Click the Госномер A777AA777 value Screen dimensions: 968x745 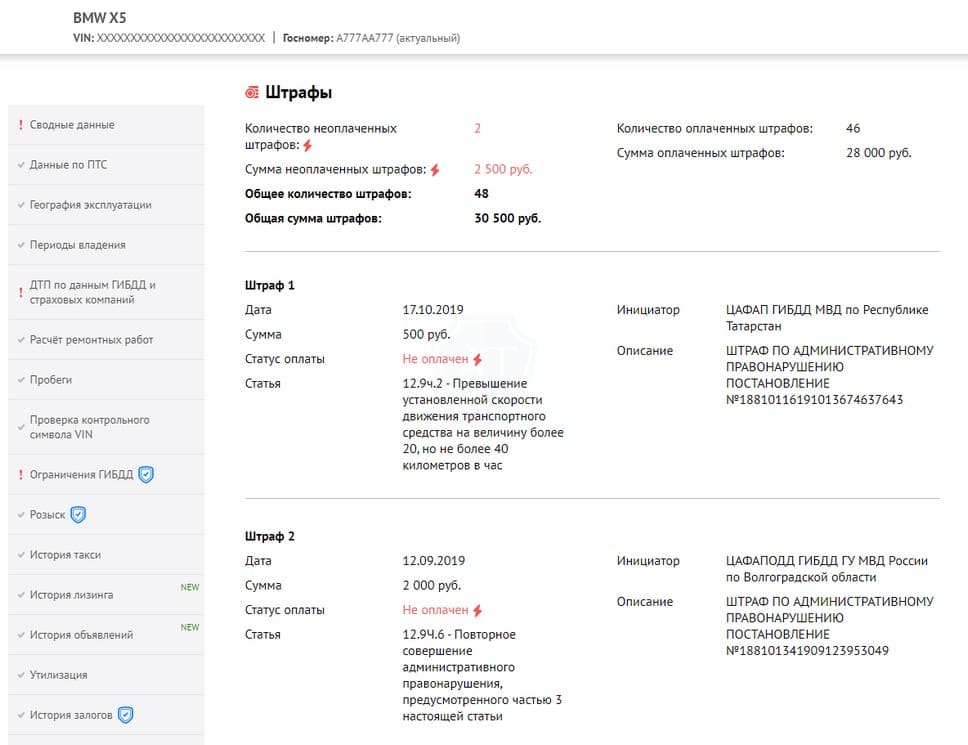(364, 38)
